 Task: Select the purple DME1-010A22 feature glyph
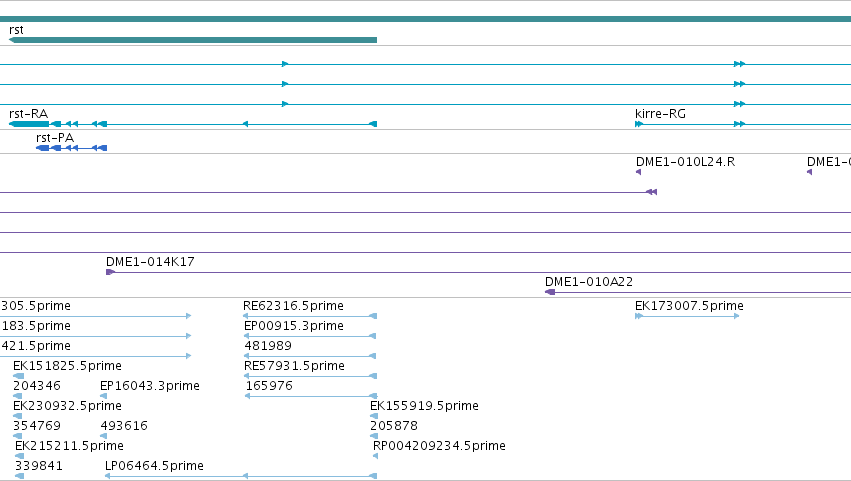(x=698, y=292)
